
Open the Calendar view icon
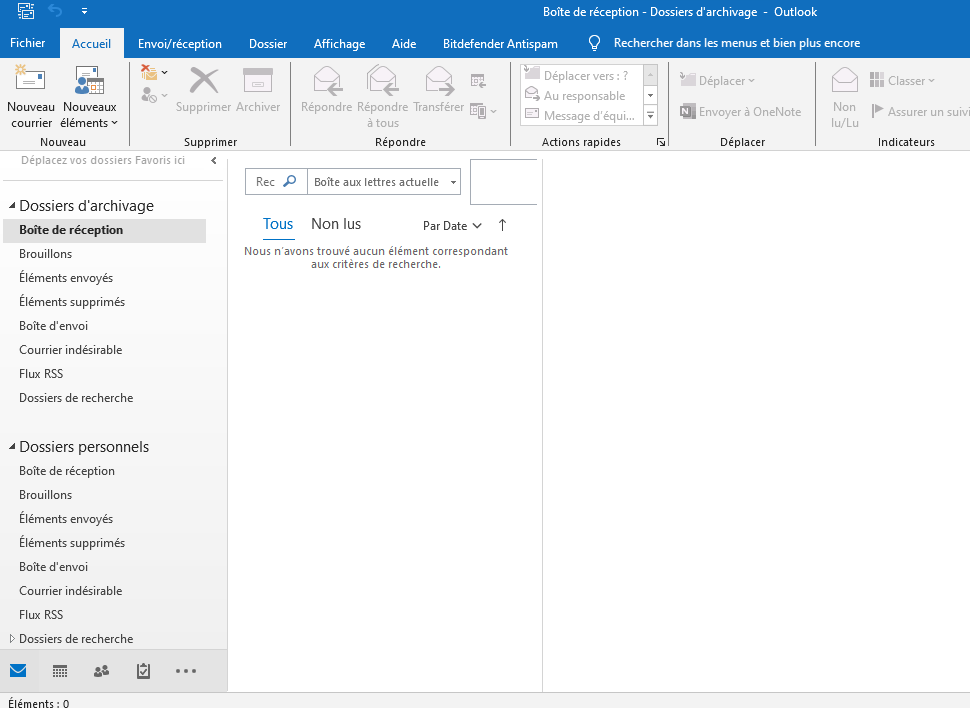tap(60, 671)
